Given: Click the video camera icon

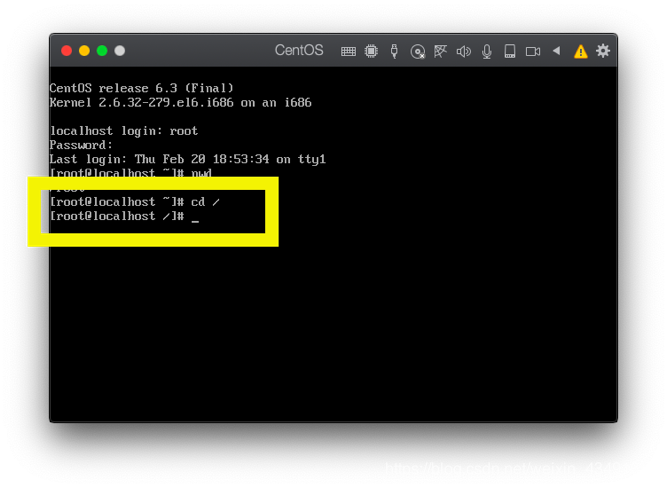Looking at the screenshot, I should tap(533, 51).
